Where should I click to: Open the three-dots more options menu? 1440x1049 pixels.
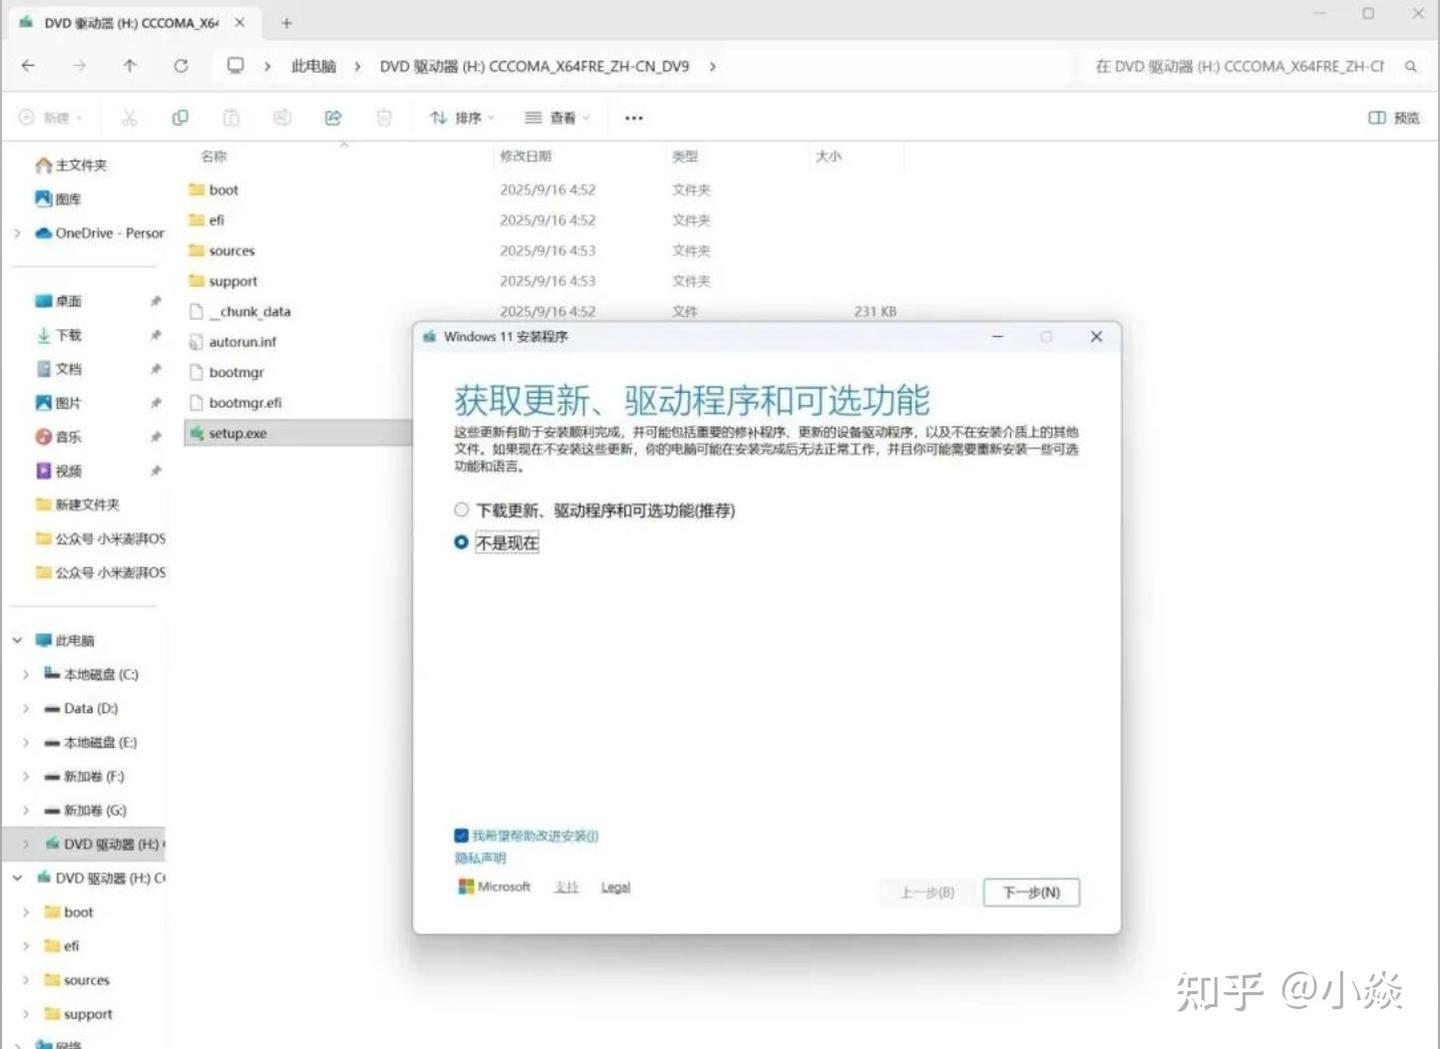tap(634, 118)
